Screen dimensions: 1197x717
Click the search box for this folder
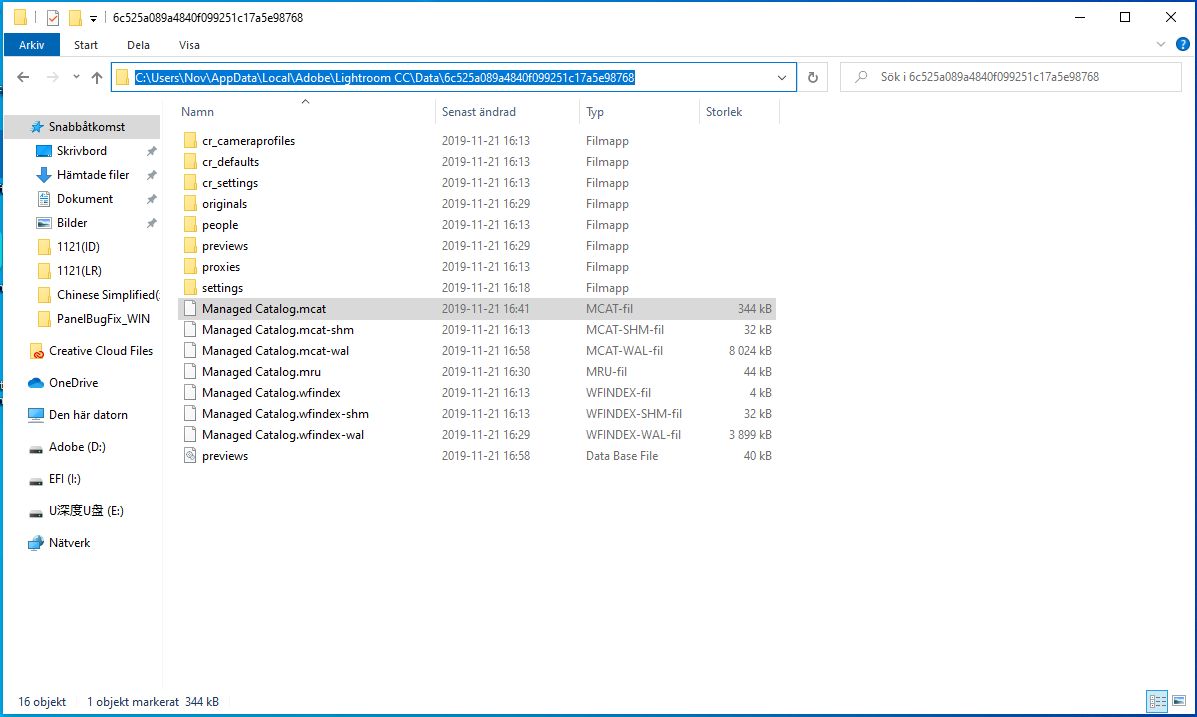1011,77
